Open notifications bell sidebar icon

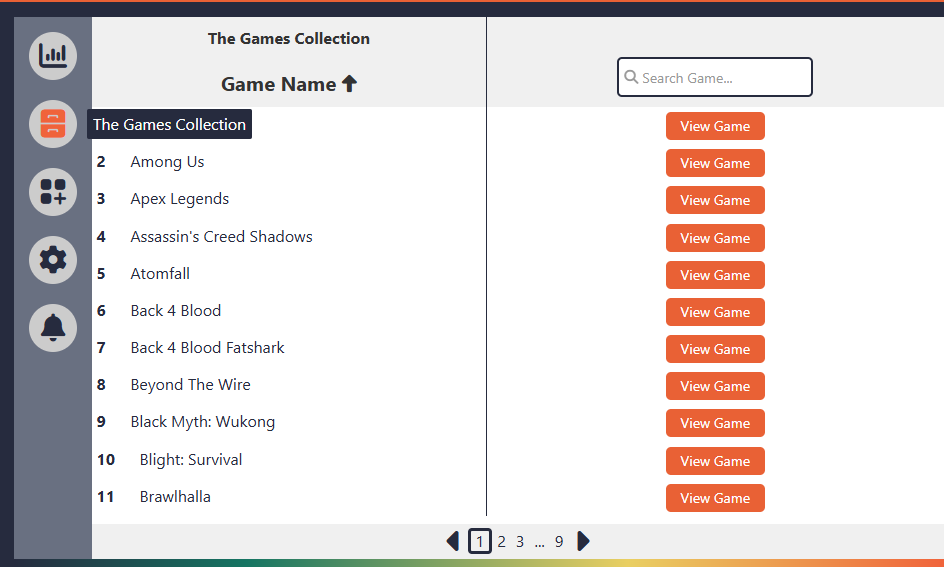tap(53, 328)
